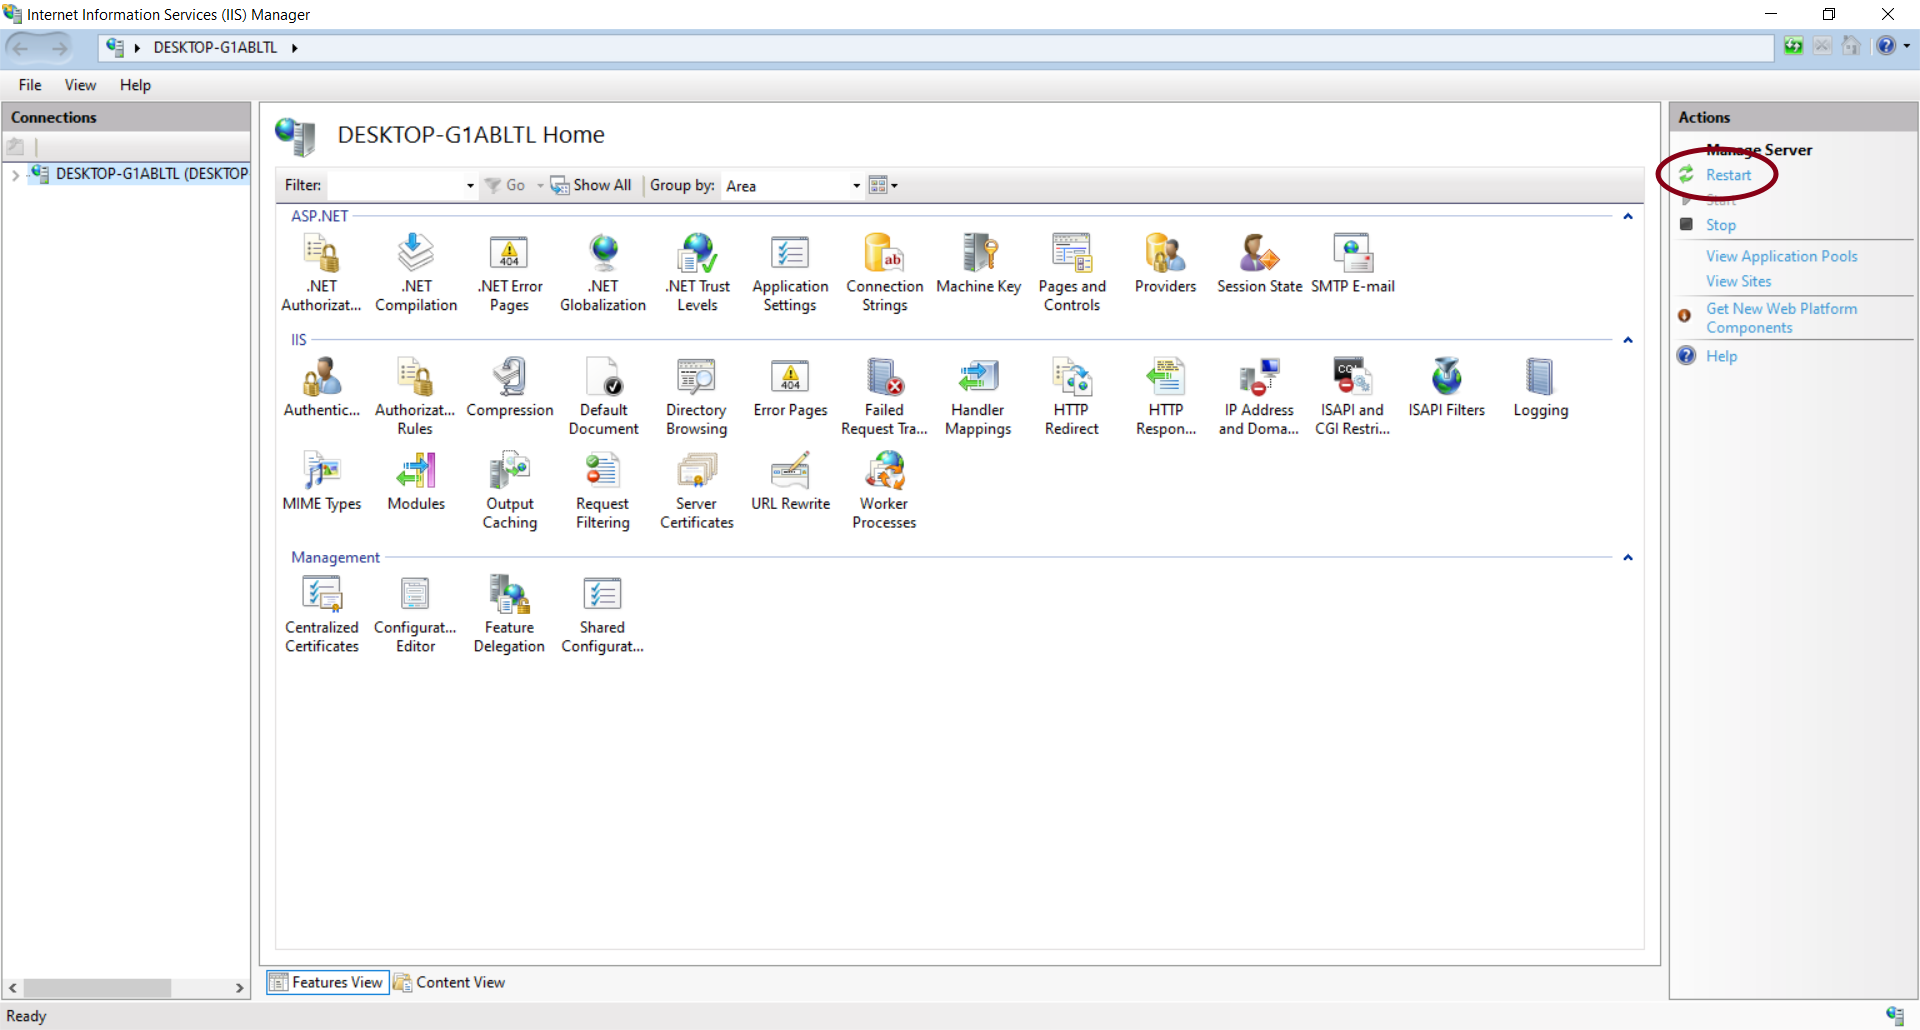This screenshot has height=1030, width=1920.
Task: Open Output Caching feature
Action: 509,491
